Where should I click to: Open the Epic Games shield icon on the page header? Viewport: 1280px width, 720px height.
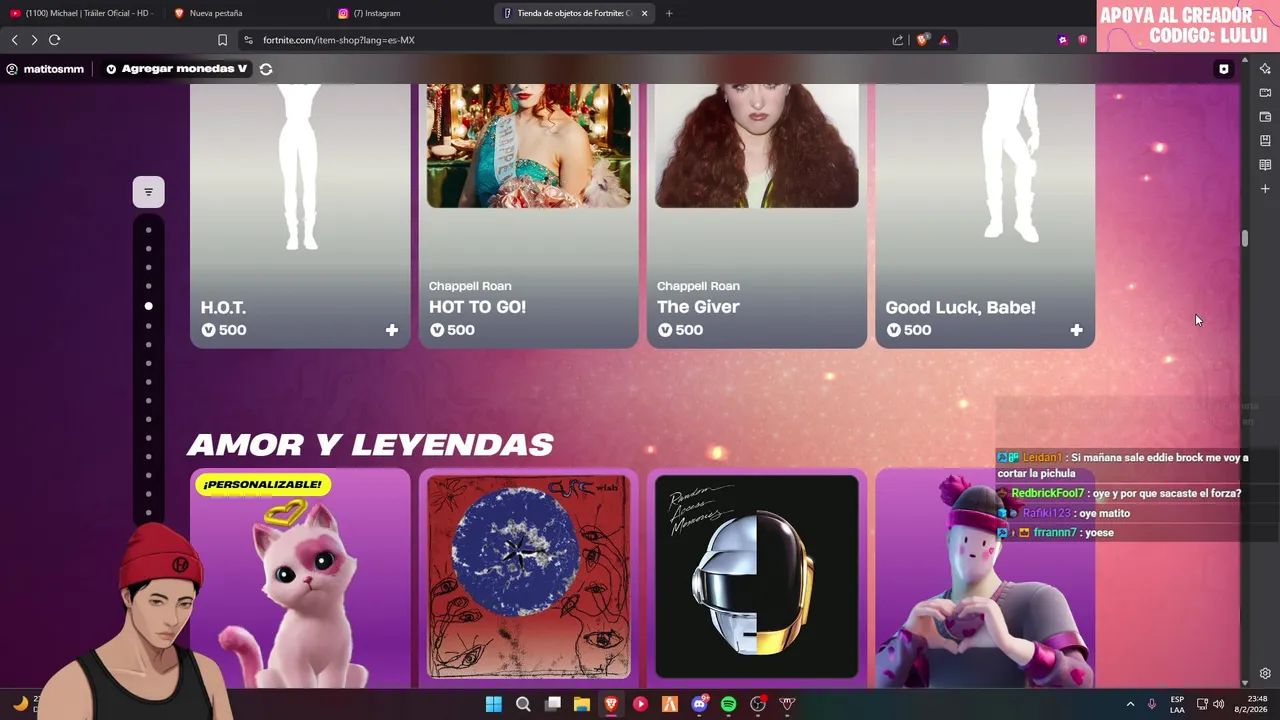coord(1223,69)
